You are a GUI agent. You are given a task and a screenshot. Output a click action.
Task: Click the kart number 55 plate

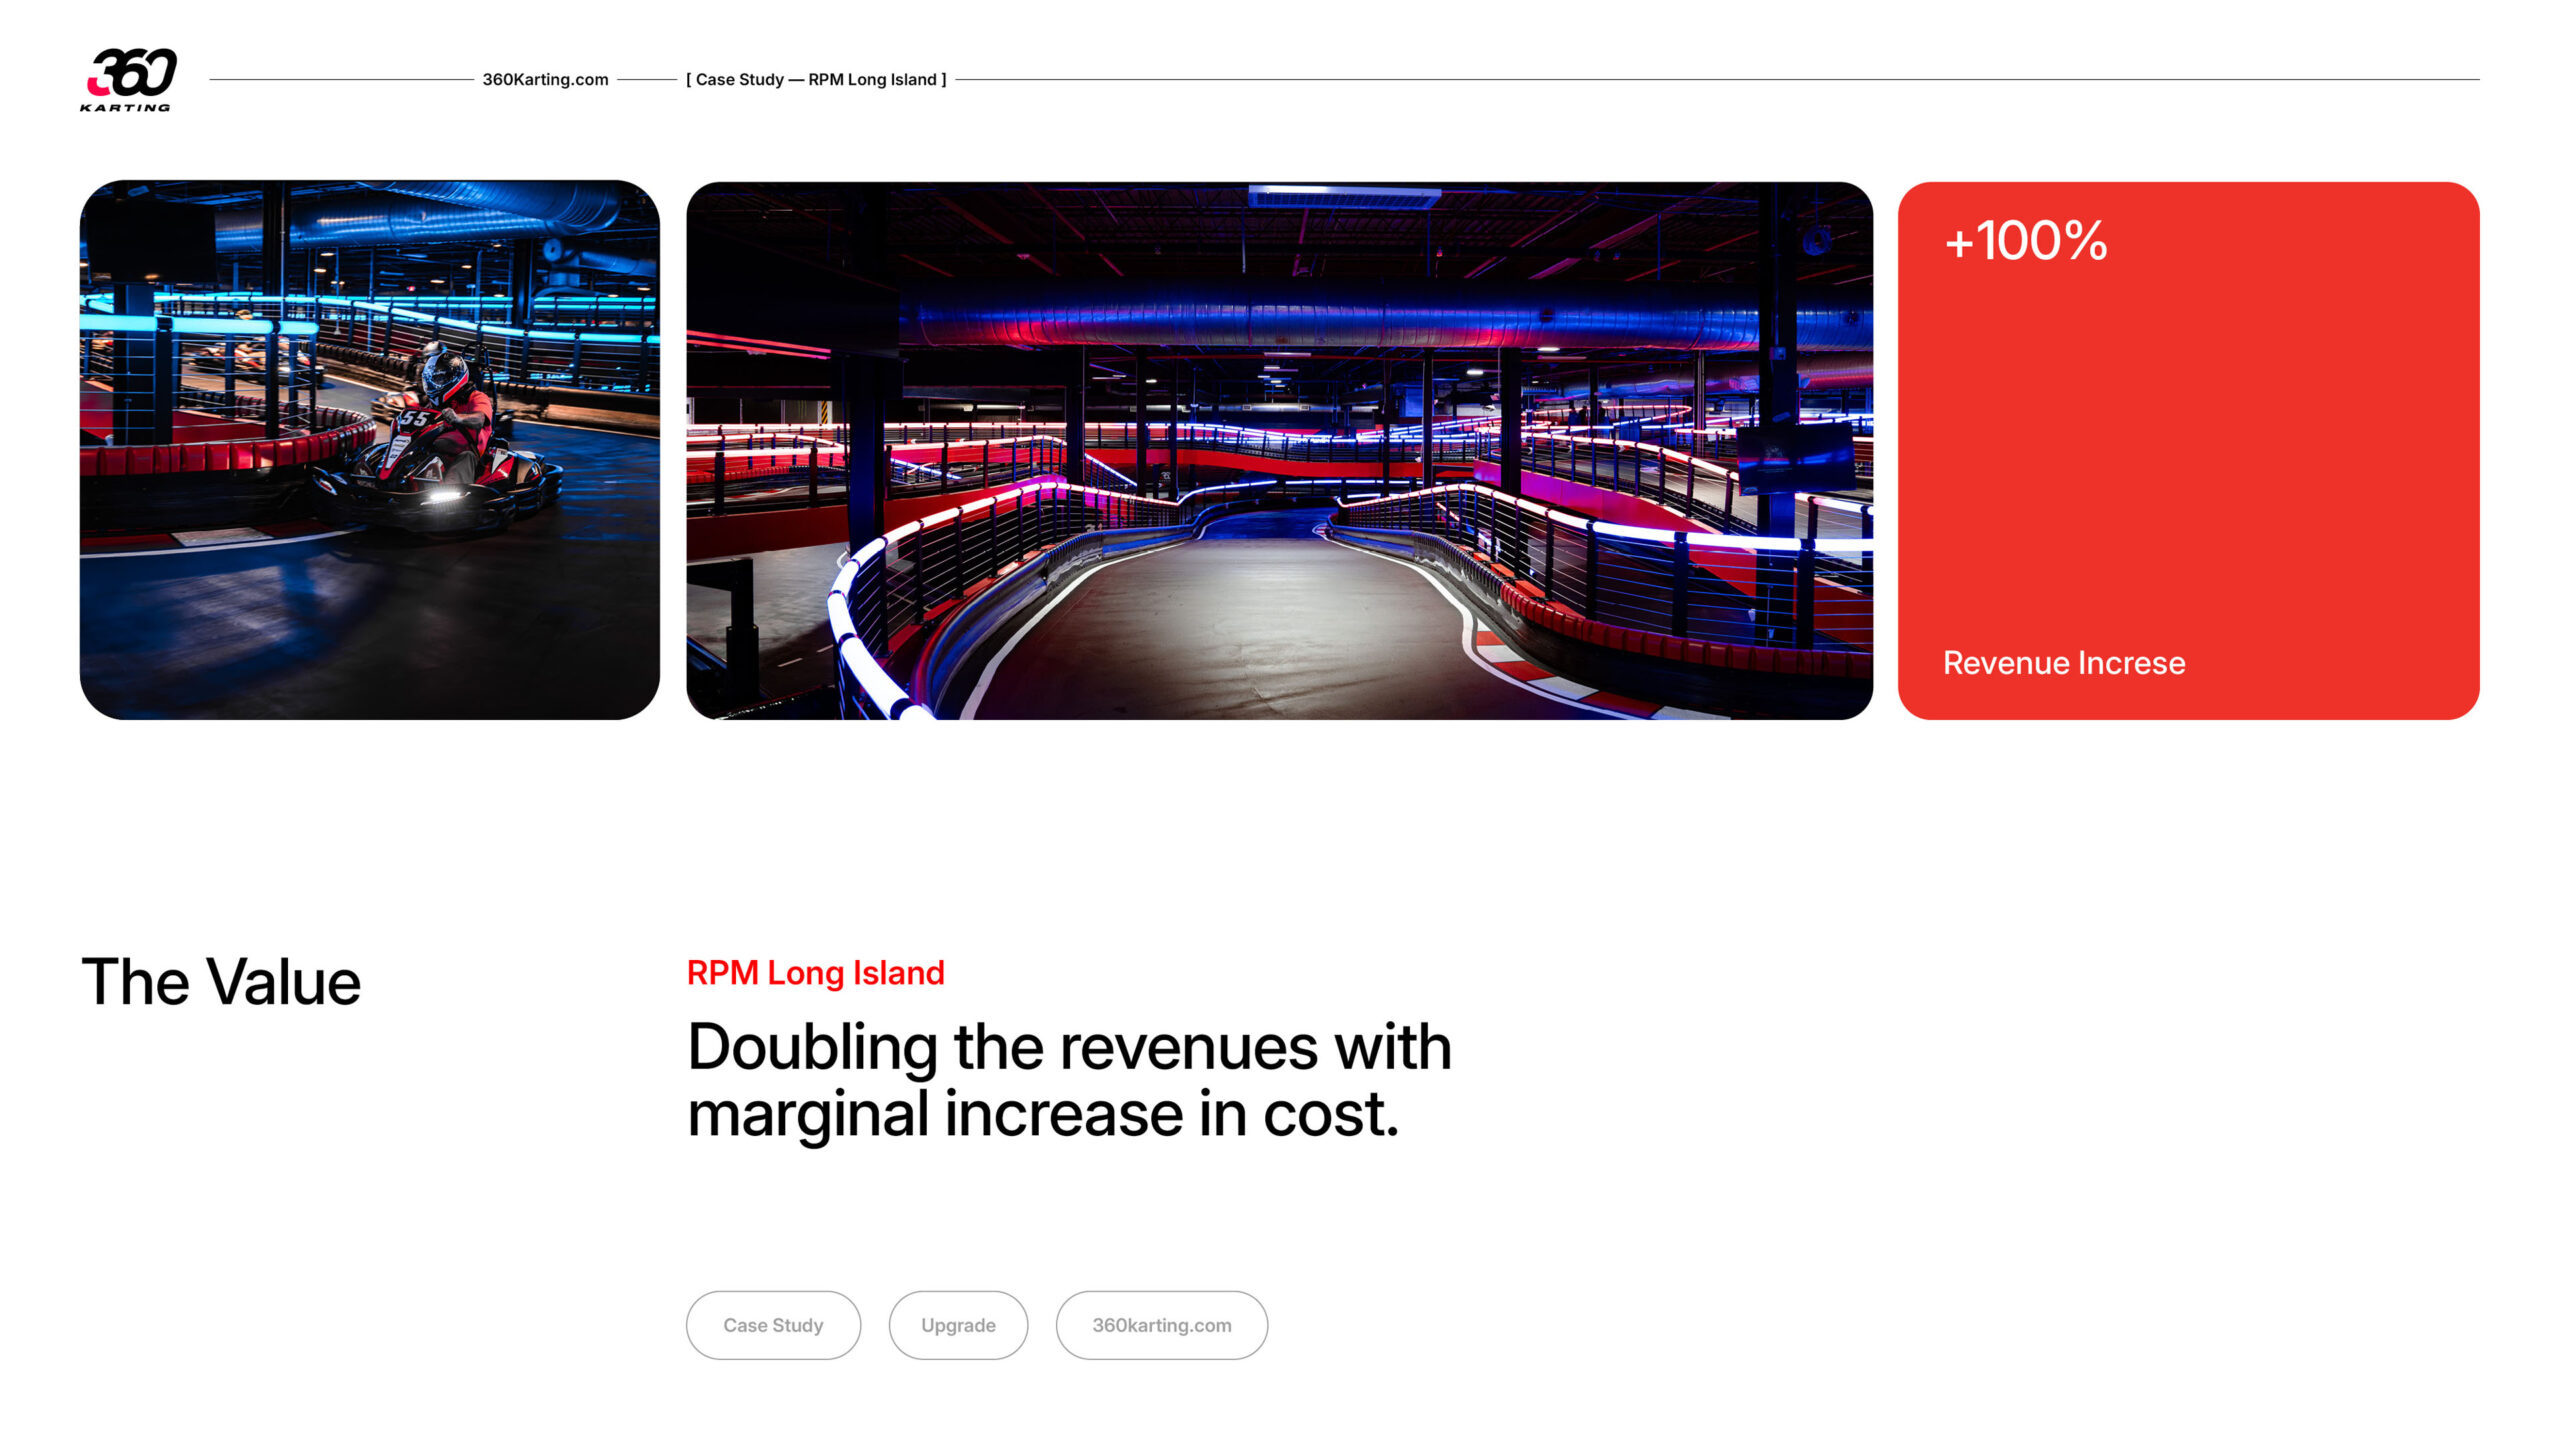414,419
